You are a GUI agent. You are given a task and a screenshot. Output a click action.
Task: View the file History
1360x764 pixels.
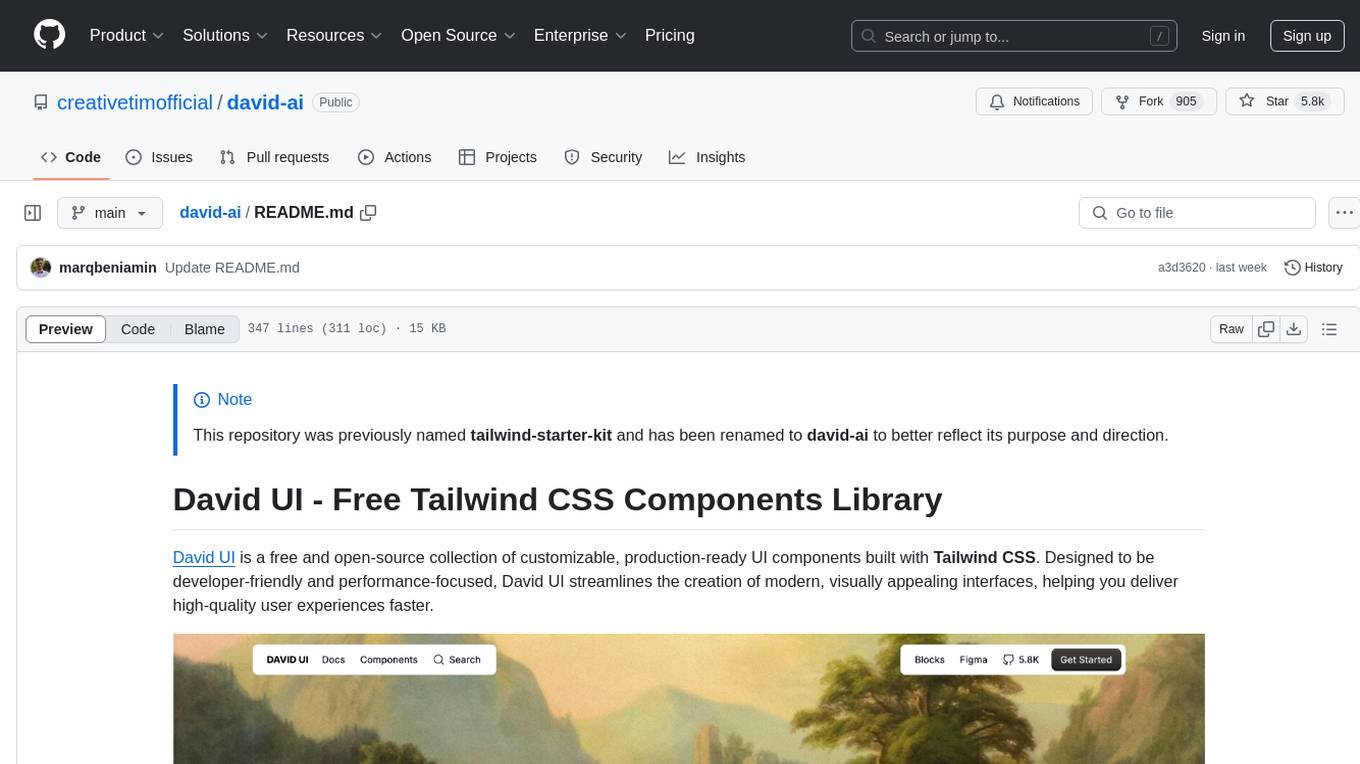pos(1313,268)
